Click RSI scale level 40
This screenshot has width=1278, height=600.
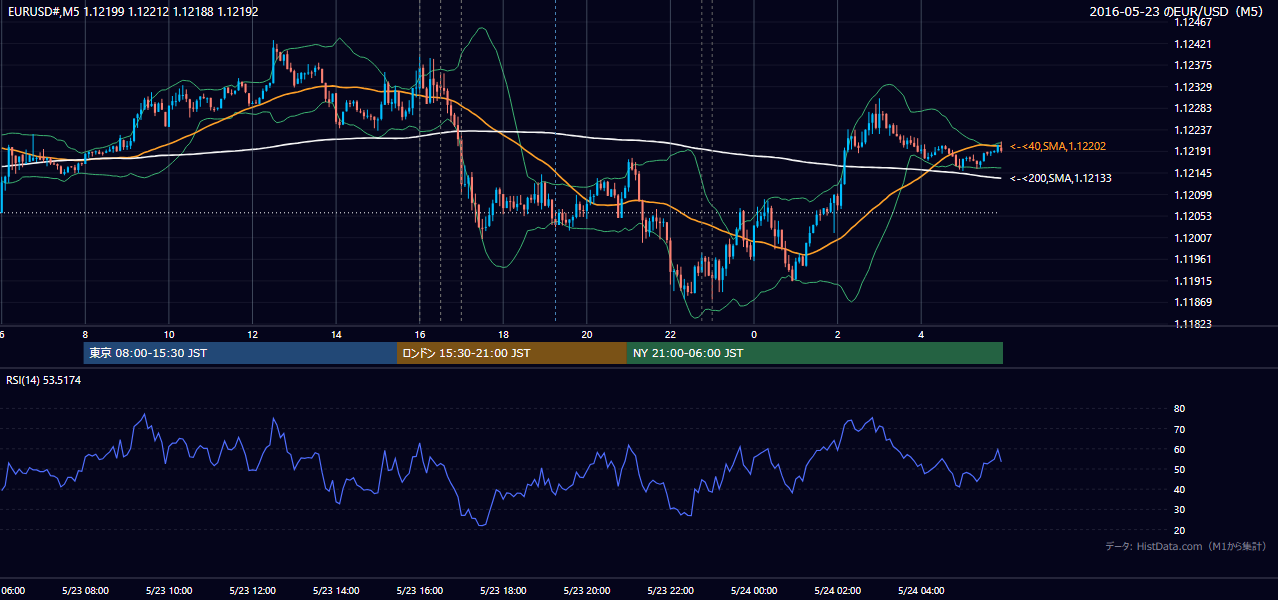click(x=1179, y=489)
